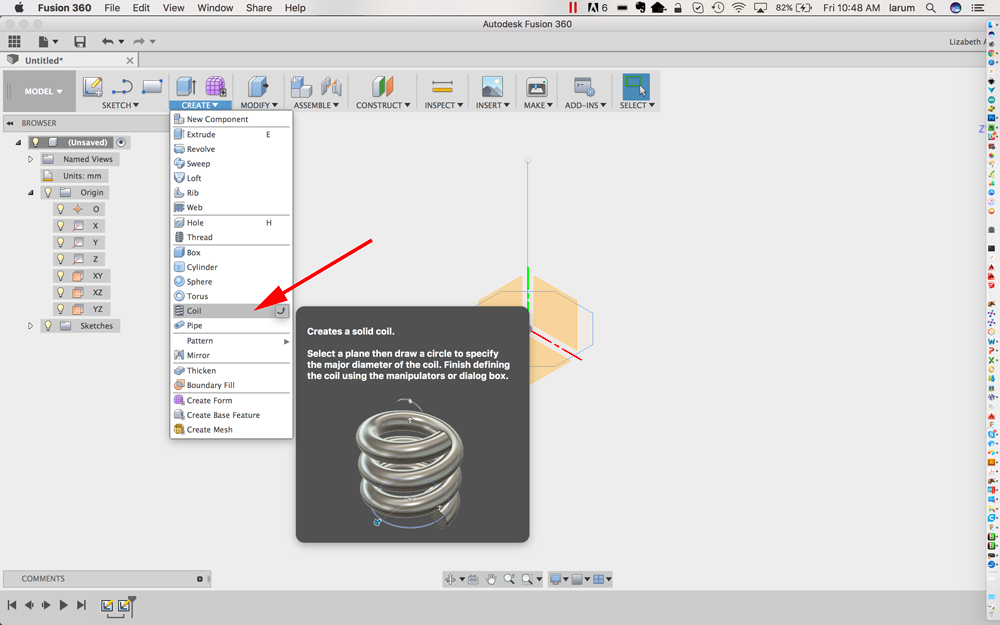Open the CONSTRUCT dropdown menu
The height and width of the screenshot is (625, 1000).
[383, 105]
